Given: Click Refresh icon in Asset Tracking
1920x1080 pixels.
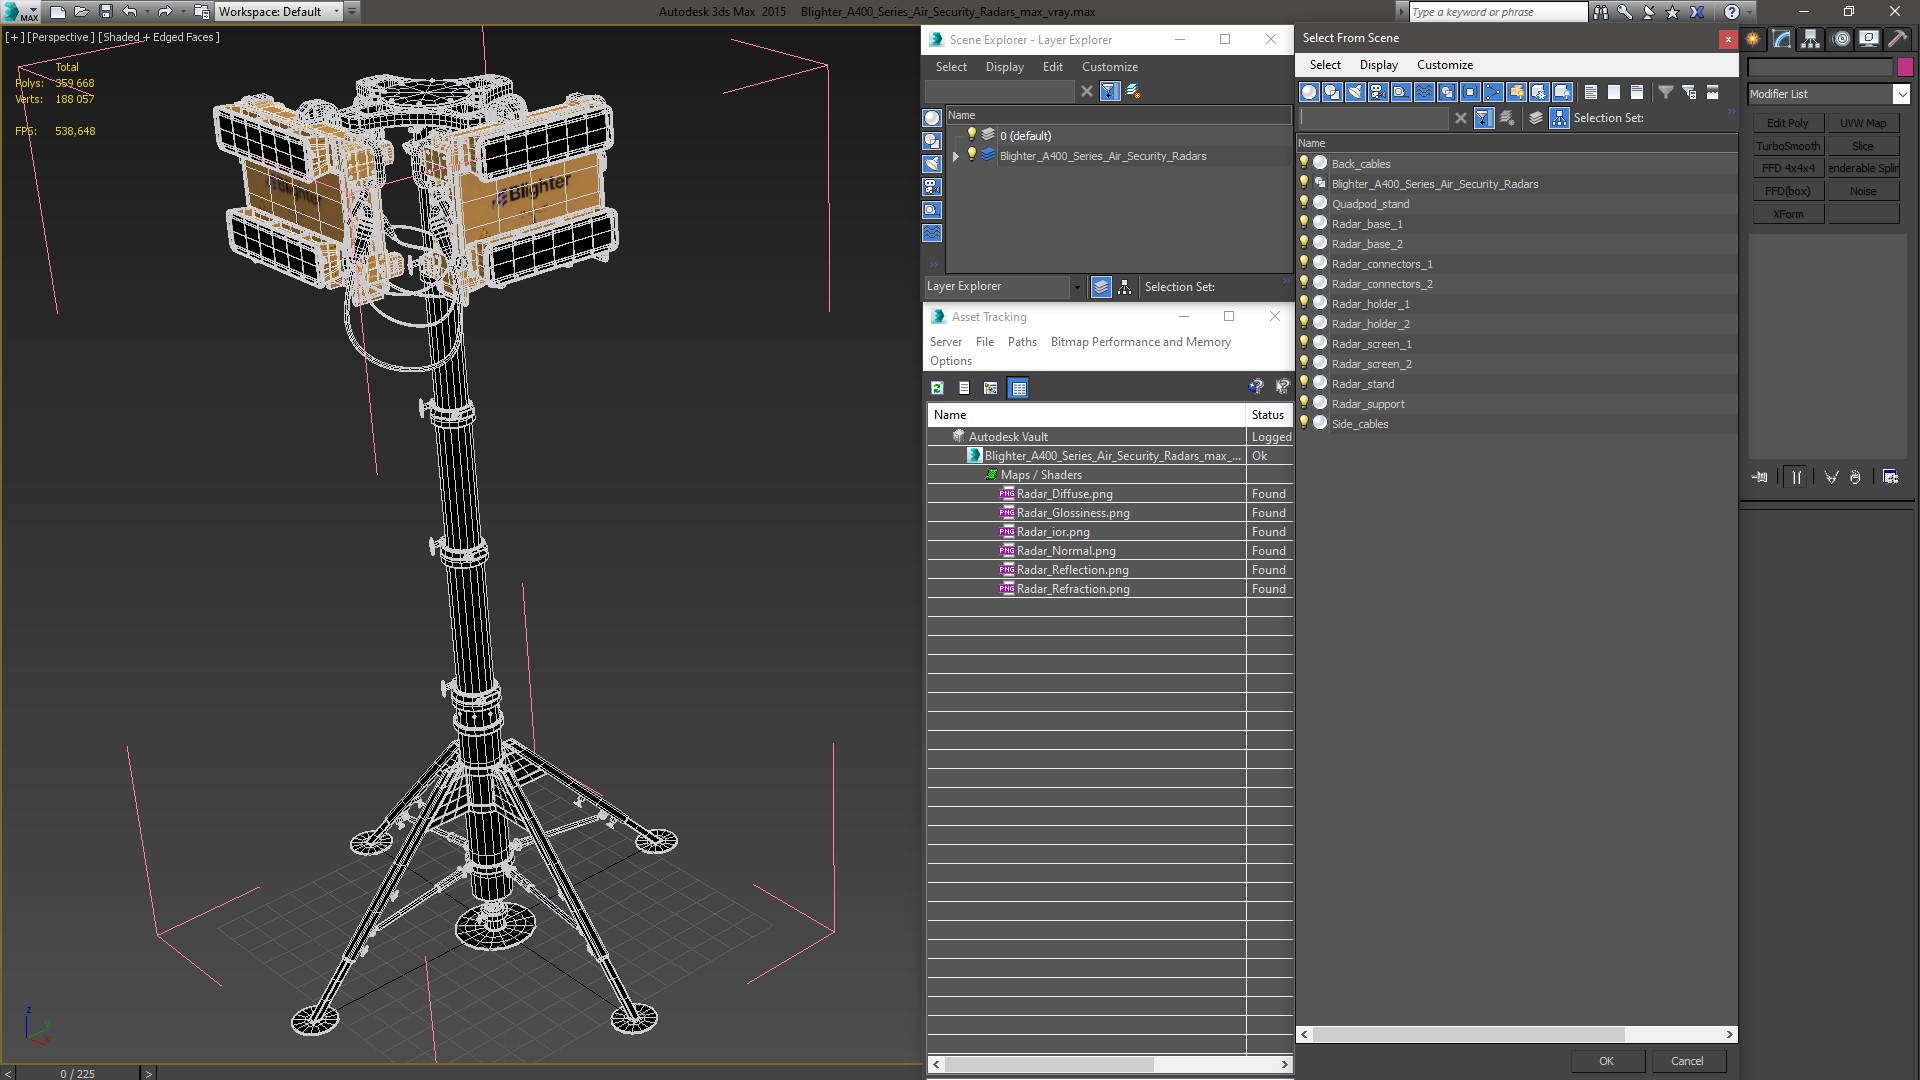Looking at the screenshot, I should [x=937, y=388].
